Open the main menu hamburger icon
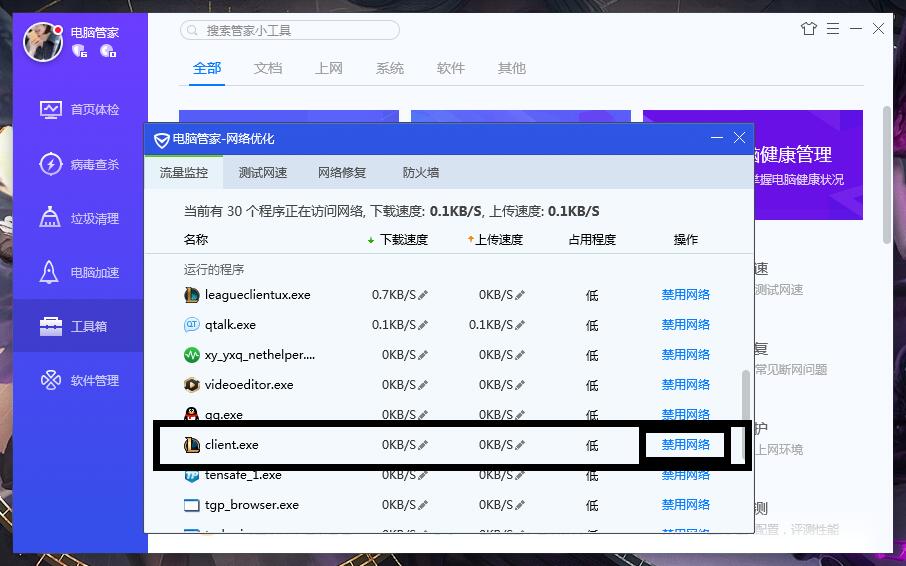906x566 pixels. coord(833,28)
